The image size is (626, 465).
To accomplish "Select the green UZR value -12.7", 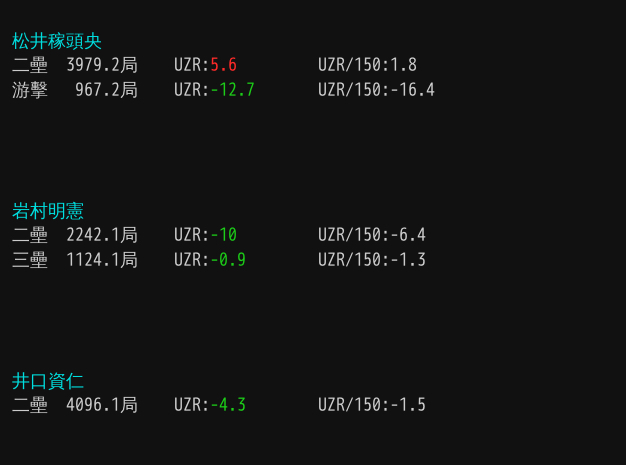I will point(232,90).
